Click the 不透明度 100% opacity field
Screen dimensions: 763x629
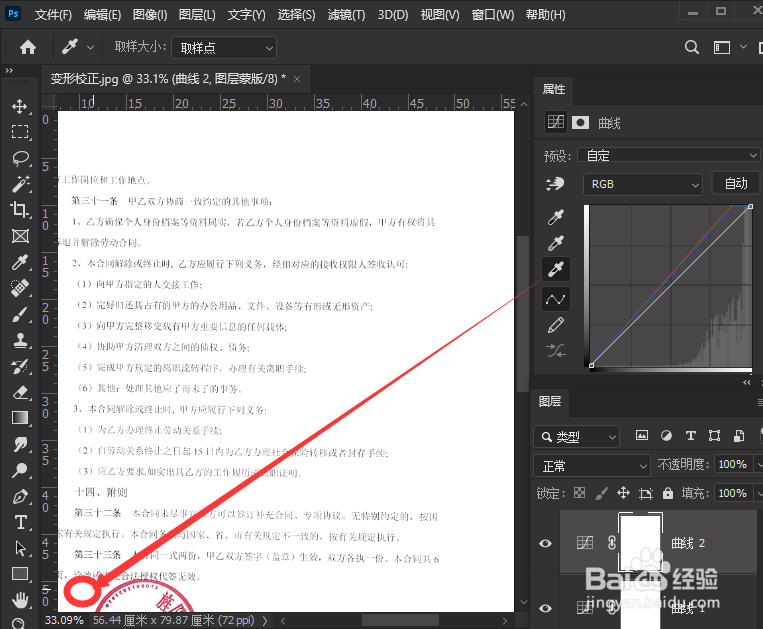click(732, 464)
